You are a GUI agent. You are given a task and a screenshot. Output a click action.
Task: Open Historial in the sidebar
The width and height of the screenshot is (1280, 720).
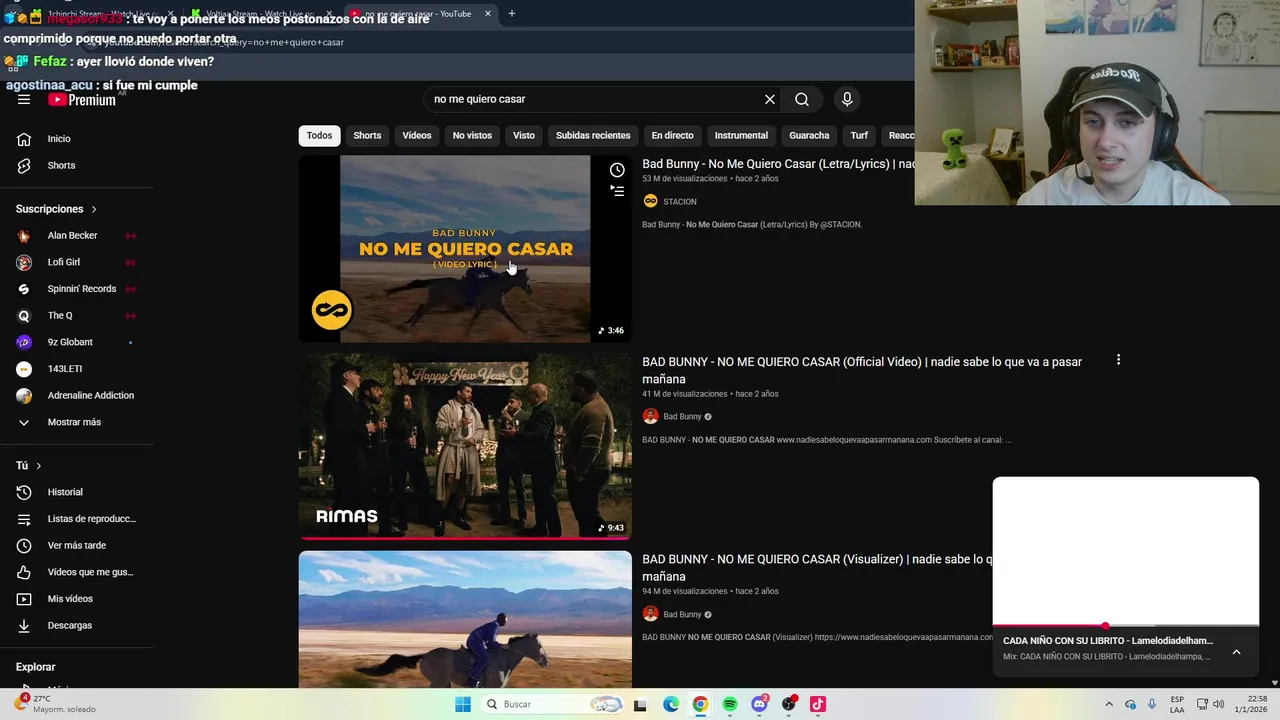77,492
